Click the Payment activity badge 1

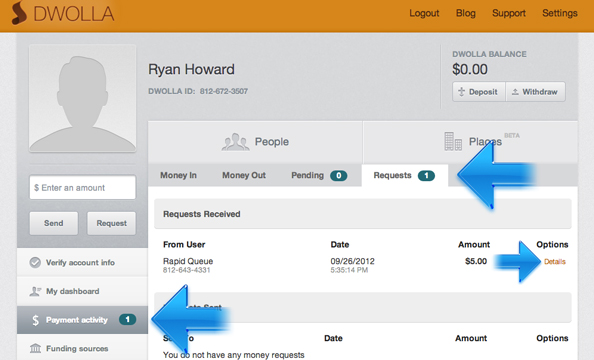127,319
